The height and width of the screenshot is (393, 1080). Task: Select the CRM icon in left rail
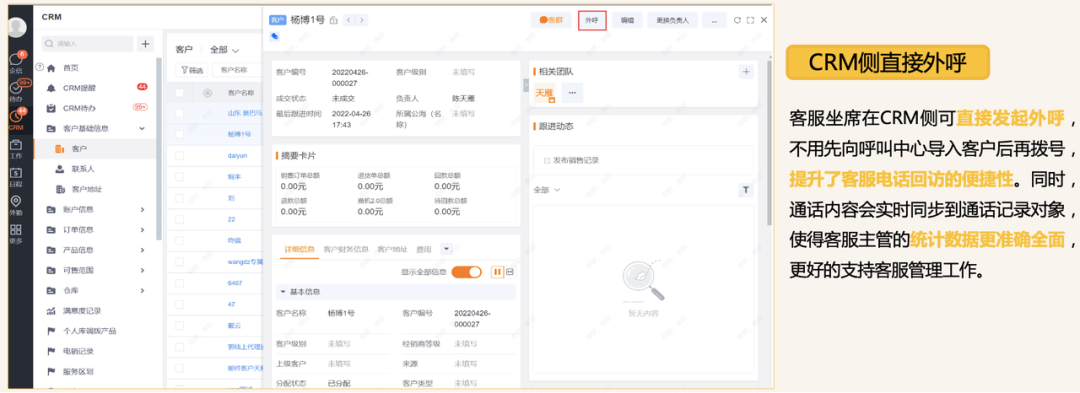tap(16, 120)
